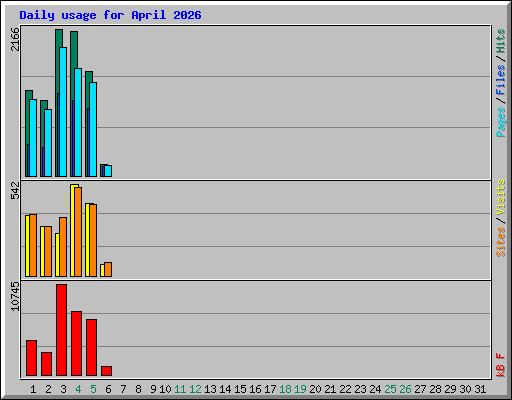The width and height of the screenshot is (512, 400).
Task: Click the orange sites bar for day 3
Action: pyautogui.click(x=63, y=247)
